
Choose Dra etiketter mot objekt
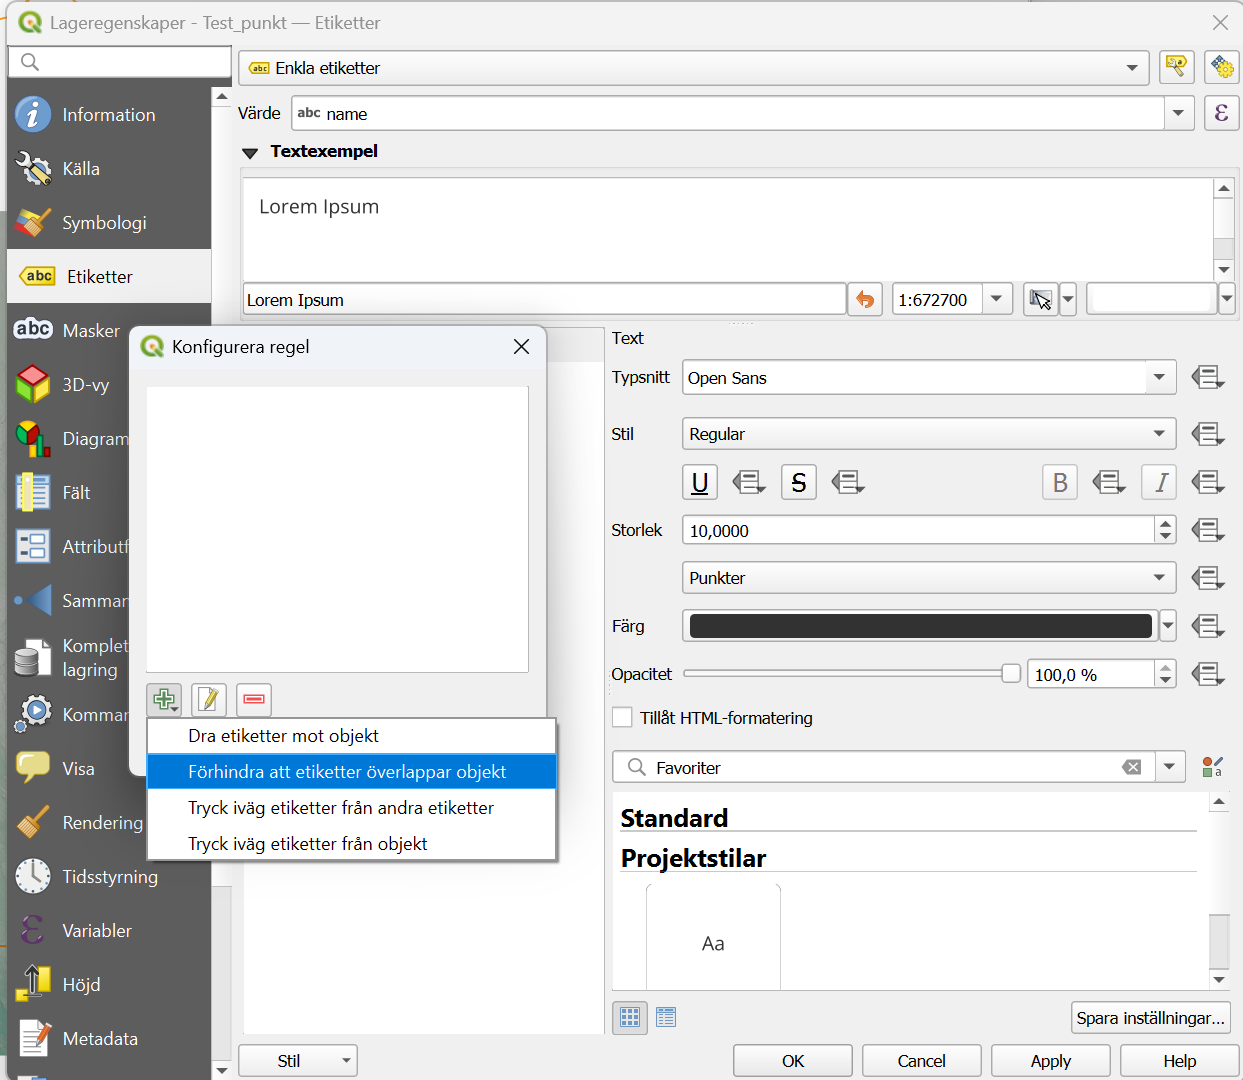tap(352, 736)
